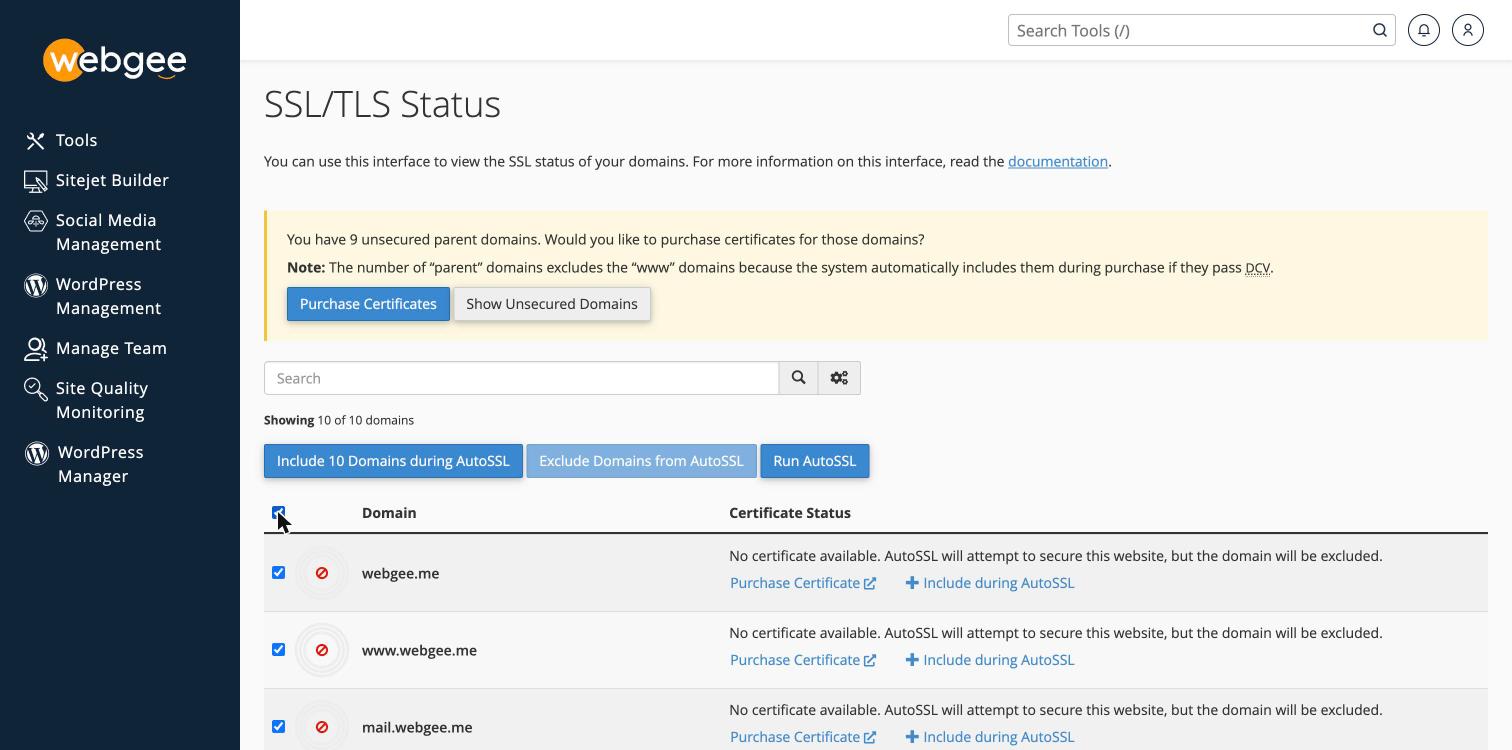
Task: Uncheck the webgee.me checkbox
Action: click(278, 573)
